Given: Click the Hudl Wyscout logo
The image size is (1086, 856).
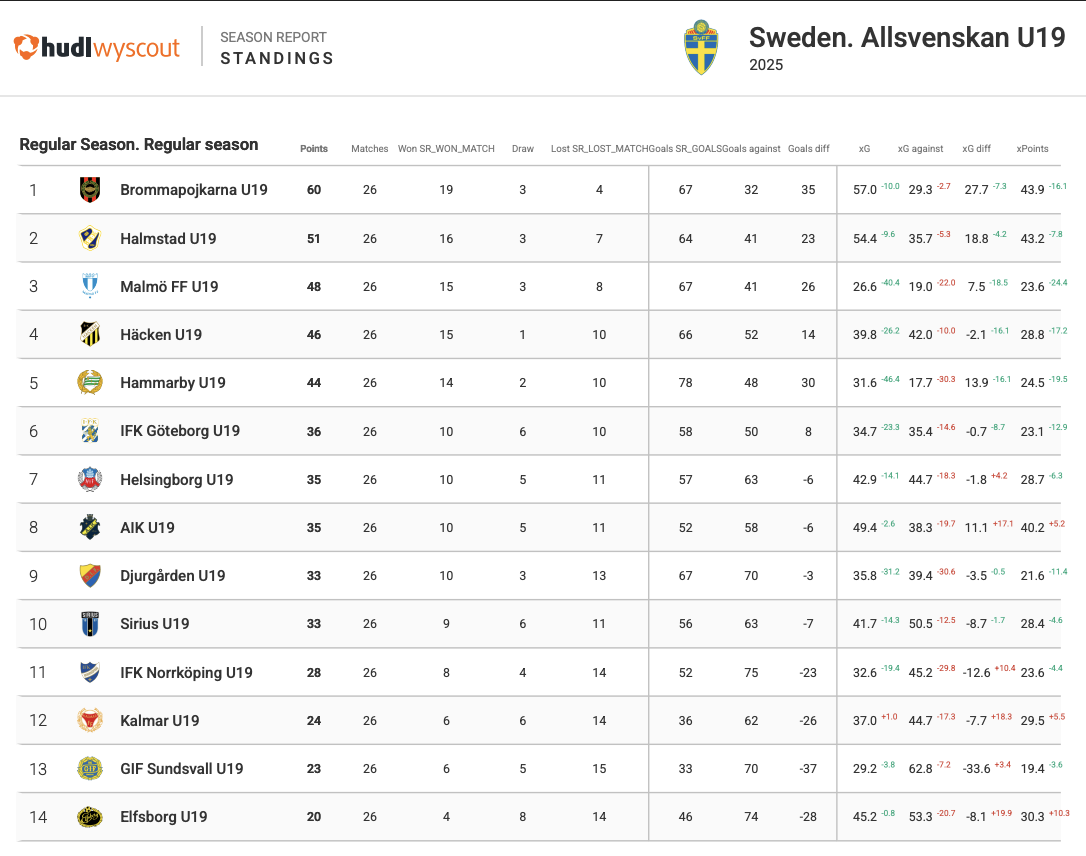Looking at the screenshot, I should click(x=97, y=47).
